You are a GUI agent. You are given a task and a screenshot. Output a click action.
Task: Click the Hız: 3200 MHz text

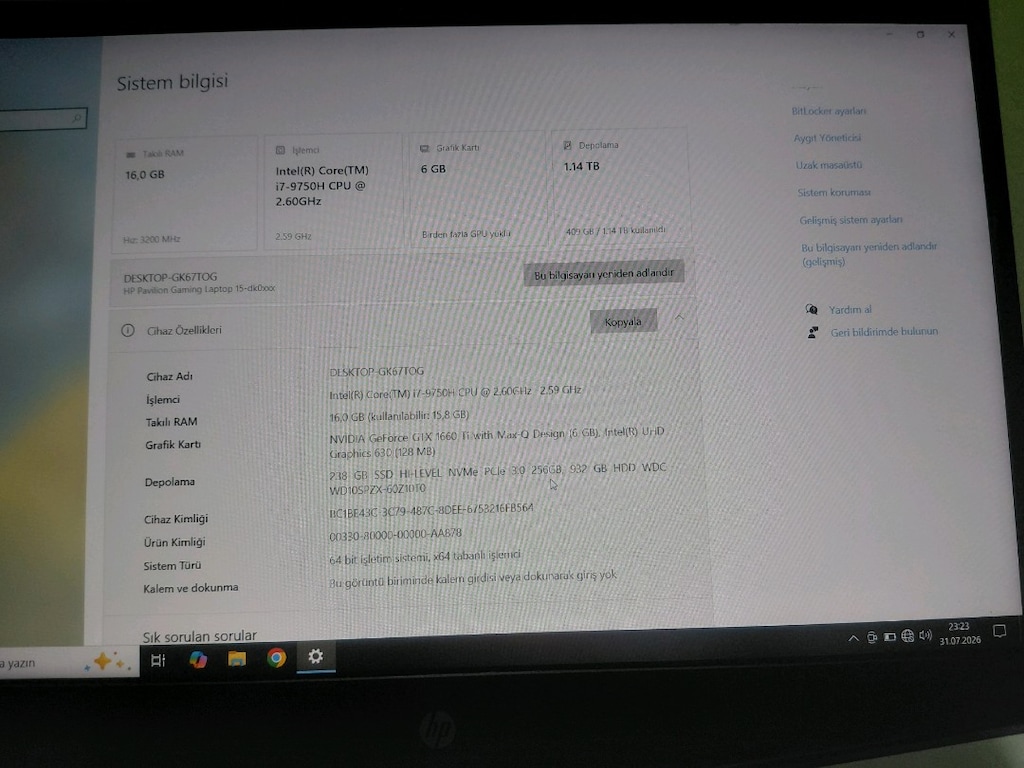152,239
